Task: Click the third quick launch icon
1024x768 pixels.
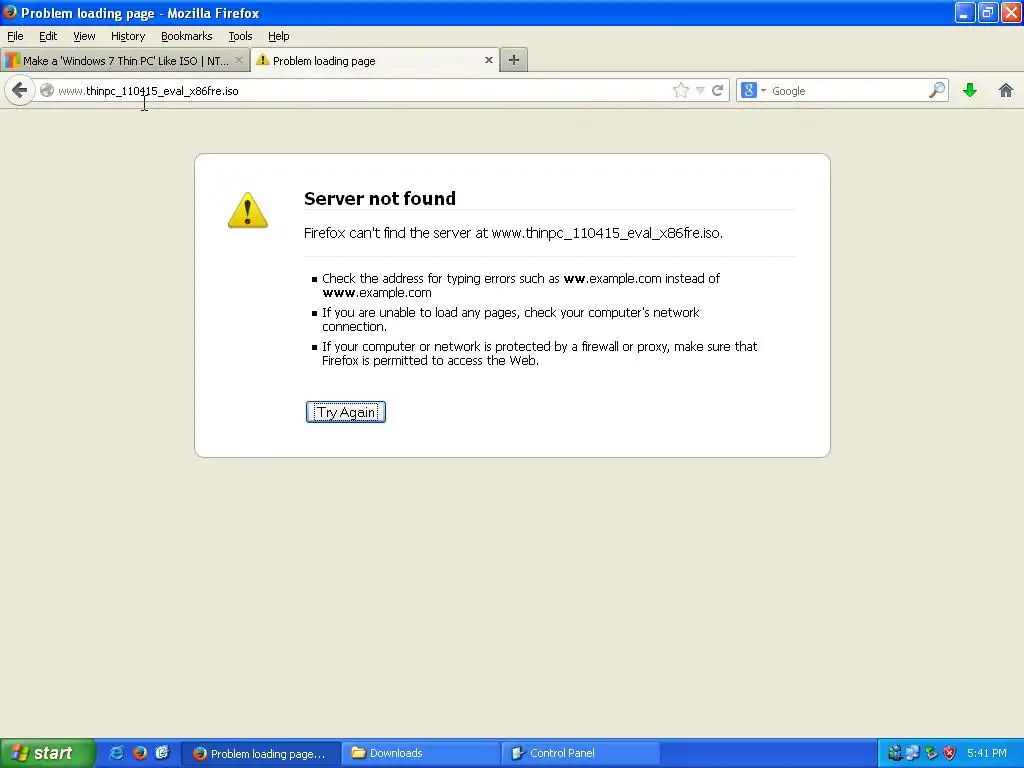Action: 162,753
